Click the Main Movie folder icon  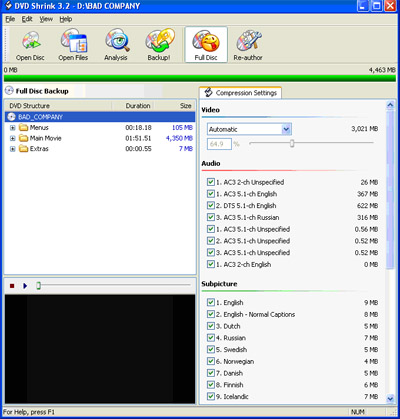[23, 138]
